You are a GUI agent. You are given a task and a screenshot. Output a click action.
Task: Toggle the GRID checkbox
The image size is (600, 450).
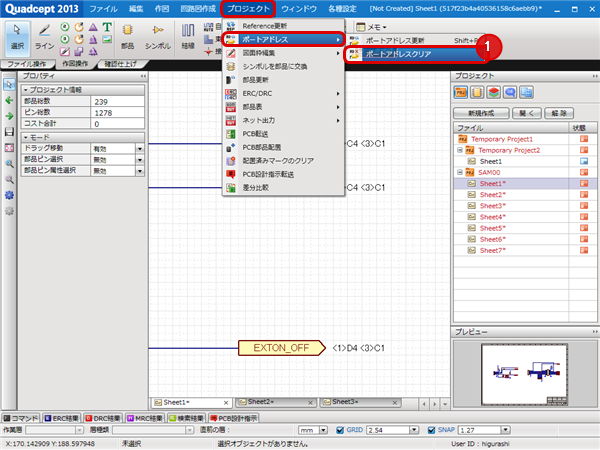click(339, 430)
